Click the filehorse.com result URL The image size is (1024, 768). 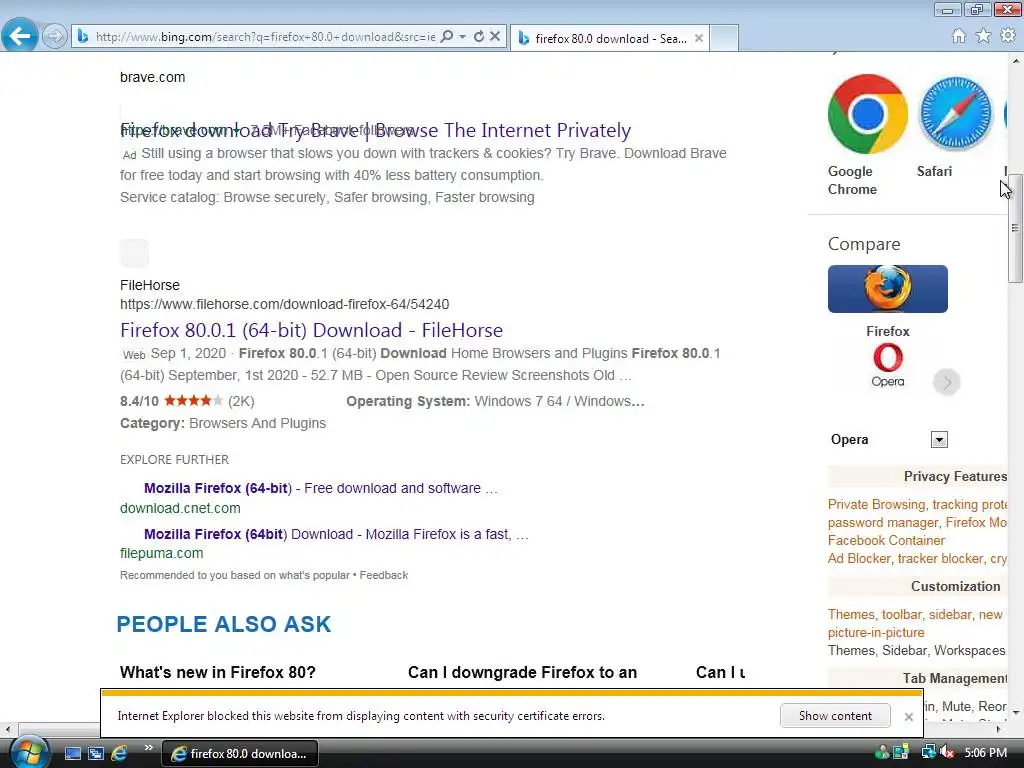(284, 304)
